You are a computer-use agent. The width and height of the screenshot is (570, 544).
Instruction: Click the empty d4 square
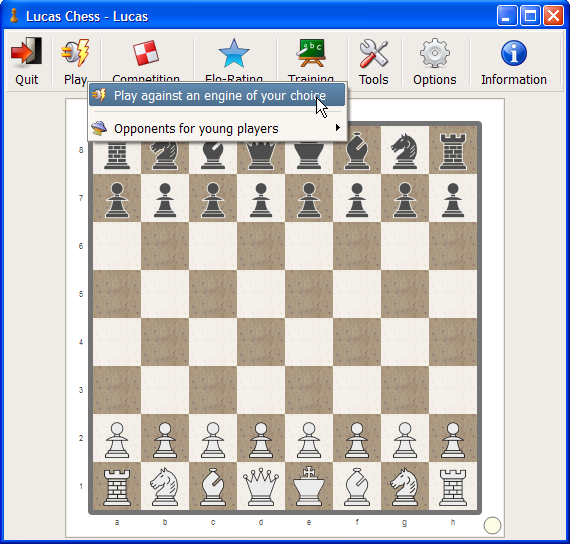[x=261, y=342]
